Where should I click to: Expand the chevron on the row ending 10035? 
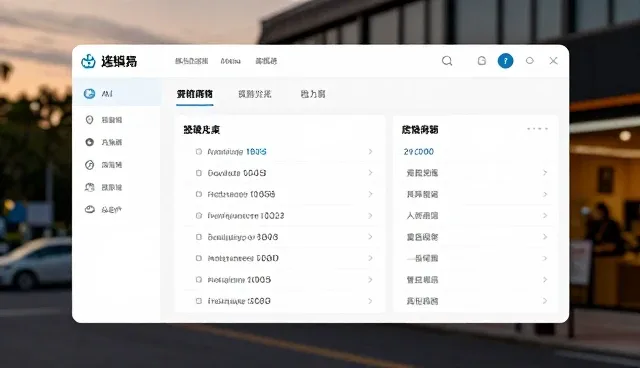[370, 152]
